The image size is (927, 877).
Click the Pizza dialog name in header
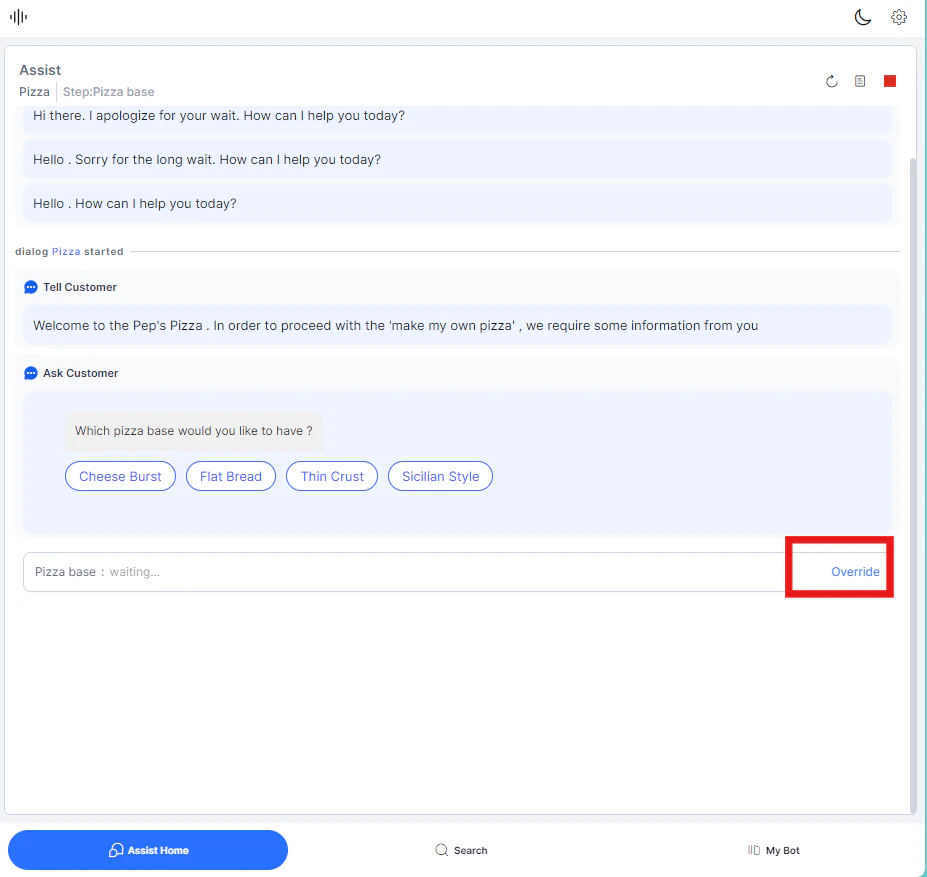pos(34,92)
